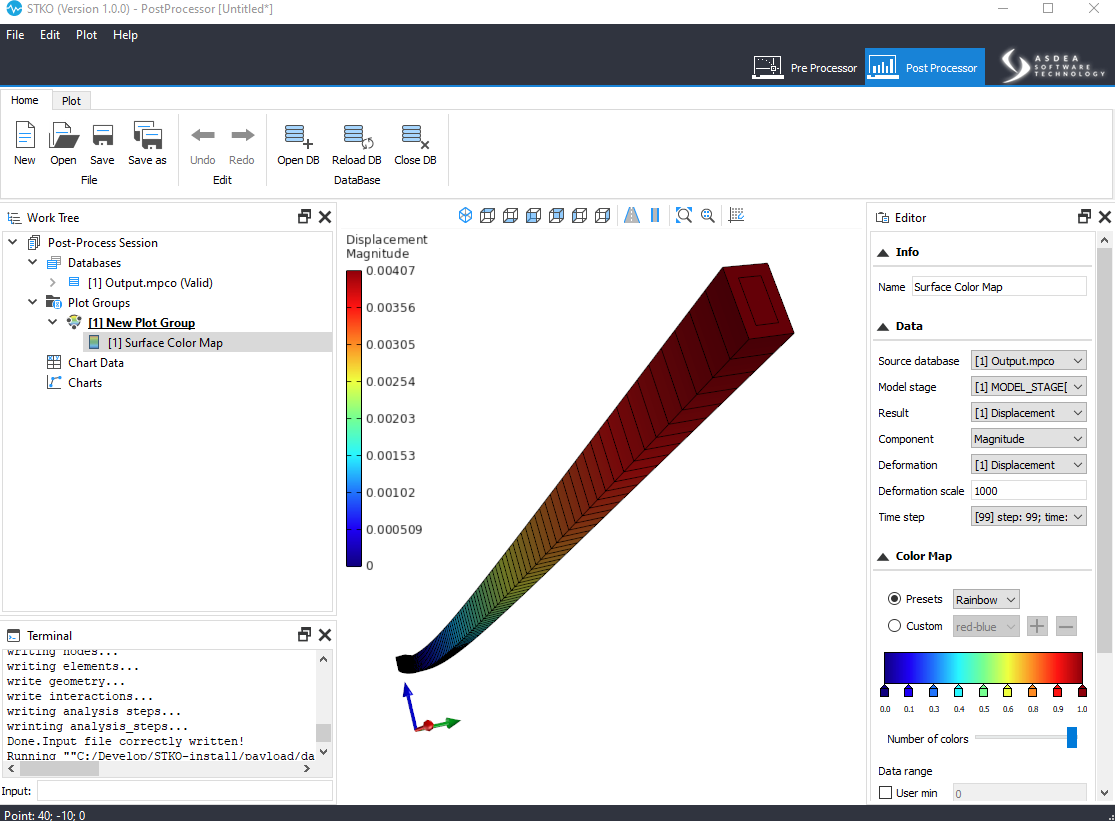Float the Editor panel
Image resolution: width=1115 pixels, height=821 pixels.
click(1084, 217)
